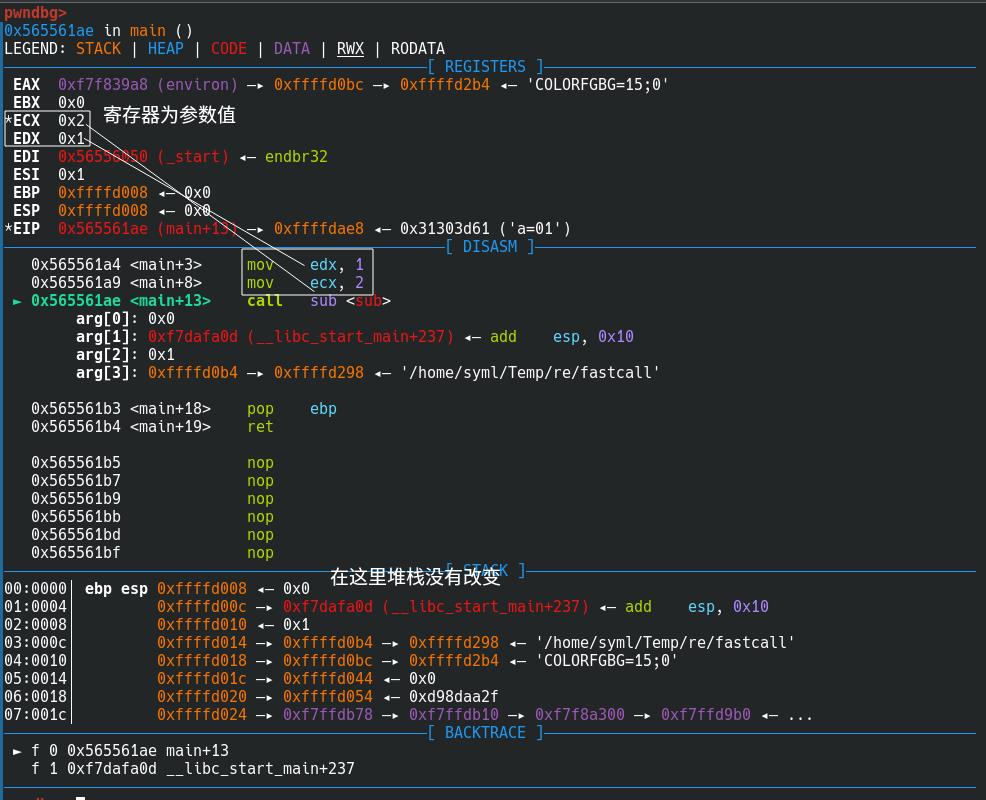Click the underlined RWX legend label

(350, 49)
